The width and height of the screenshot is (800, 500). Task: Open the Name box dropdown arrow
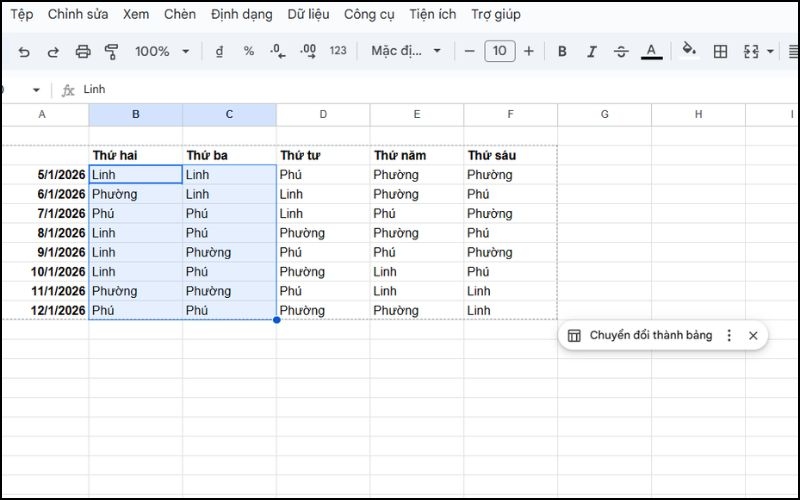[x=37, y=90]
